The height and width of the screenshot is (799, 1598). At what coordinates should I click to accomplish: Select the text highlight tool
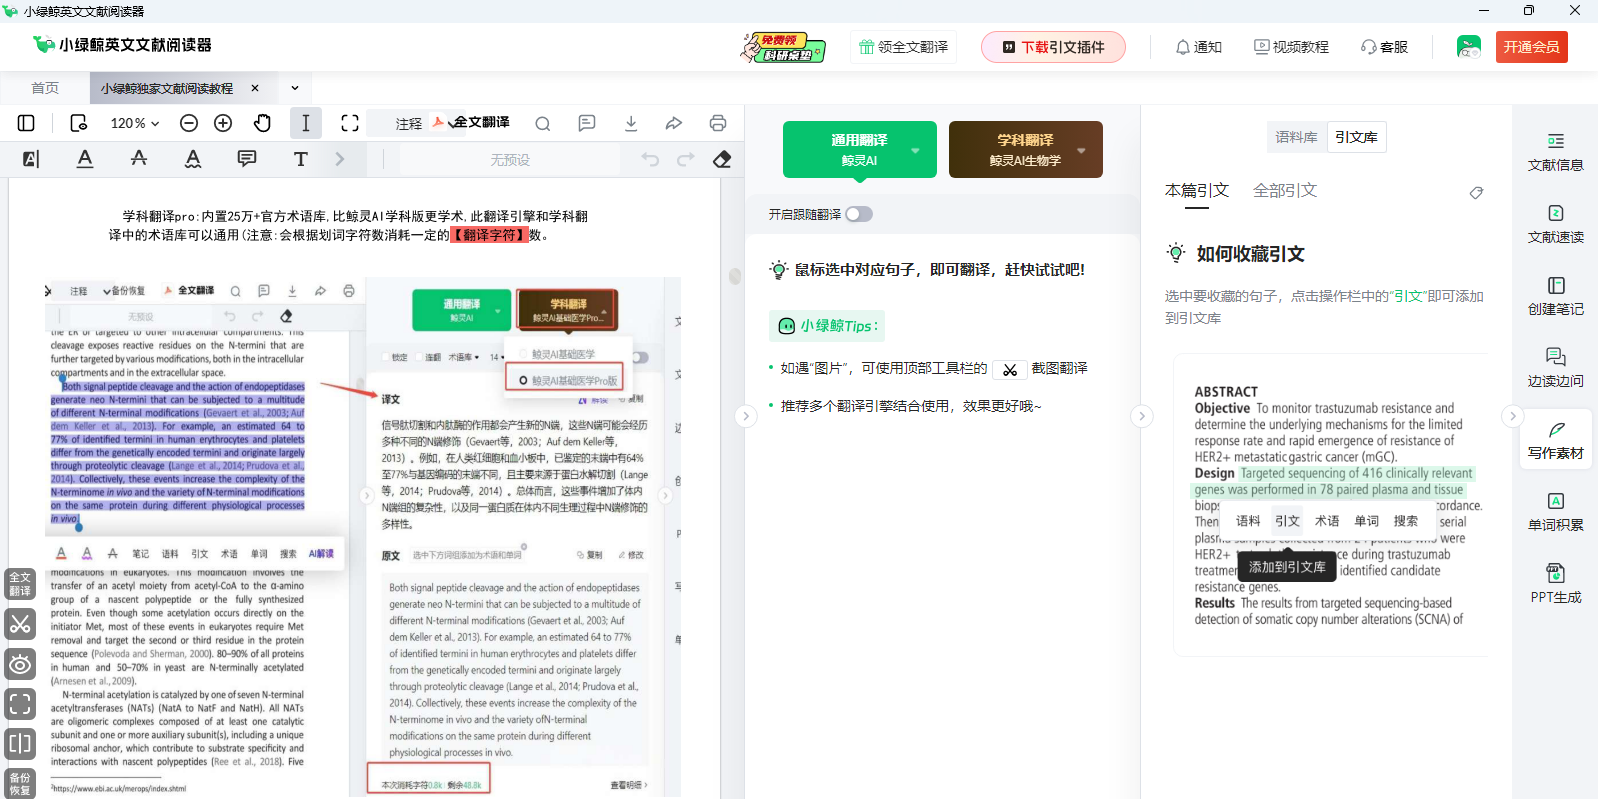point(31,159)
